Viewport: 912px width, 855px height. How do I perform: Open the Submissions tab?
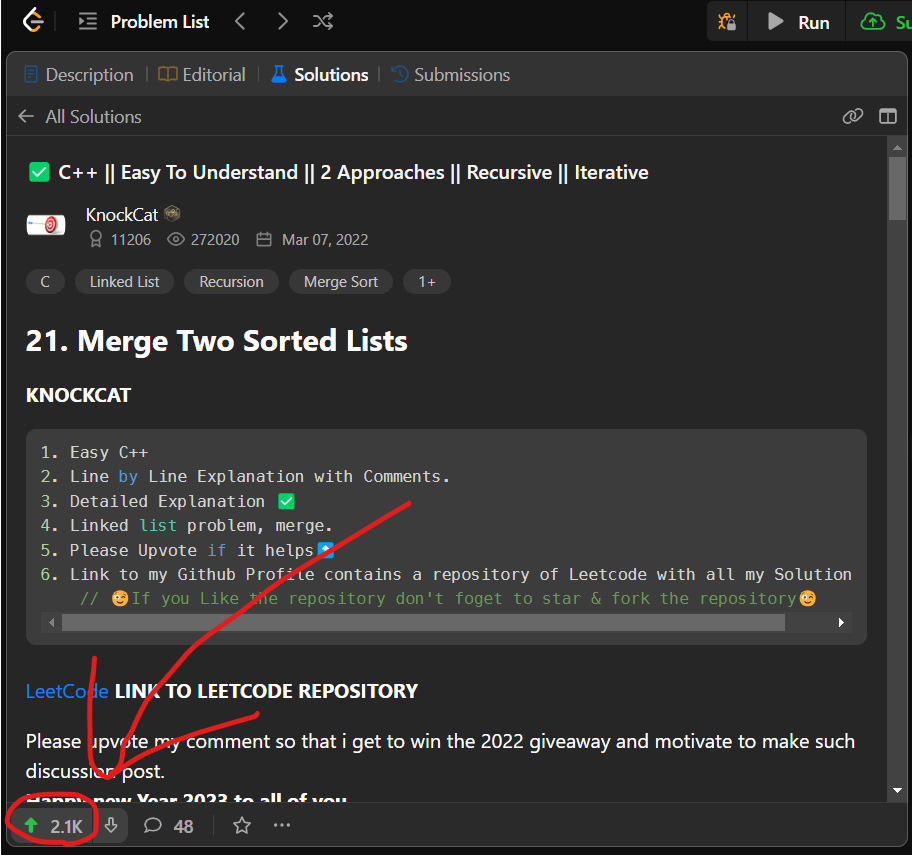450,75
